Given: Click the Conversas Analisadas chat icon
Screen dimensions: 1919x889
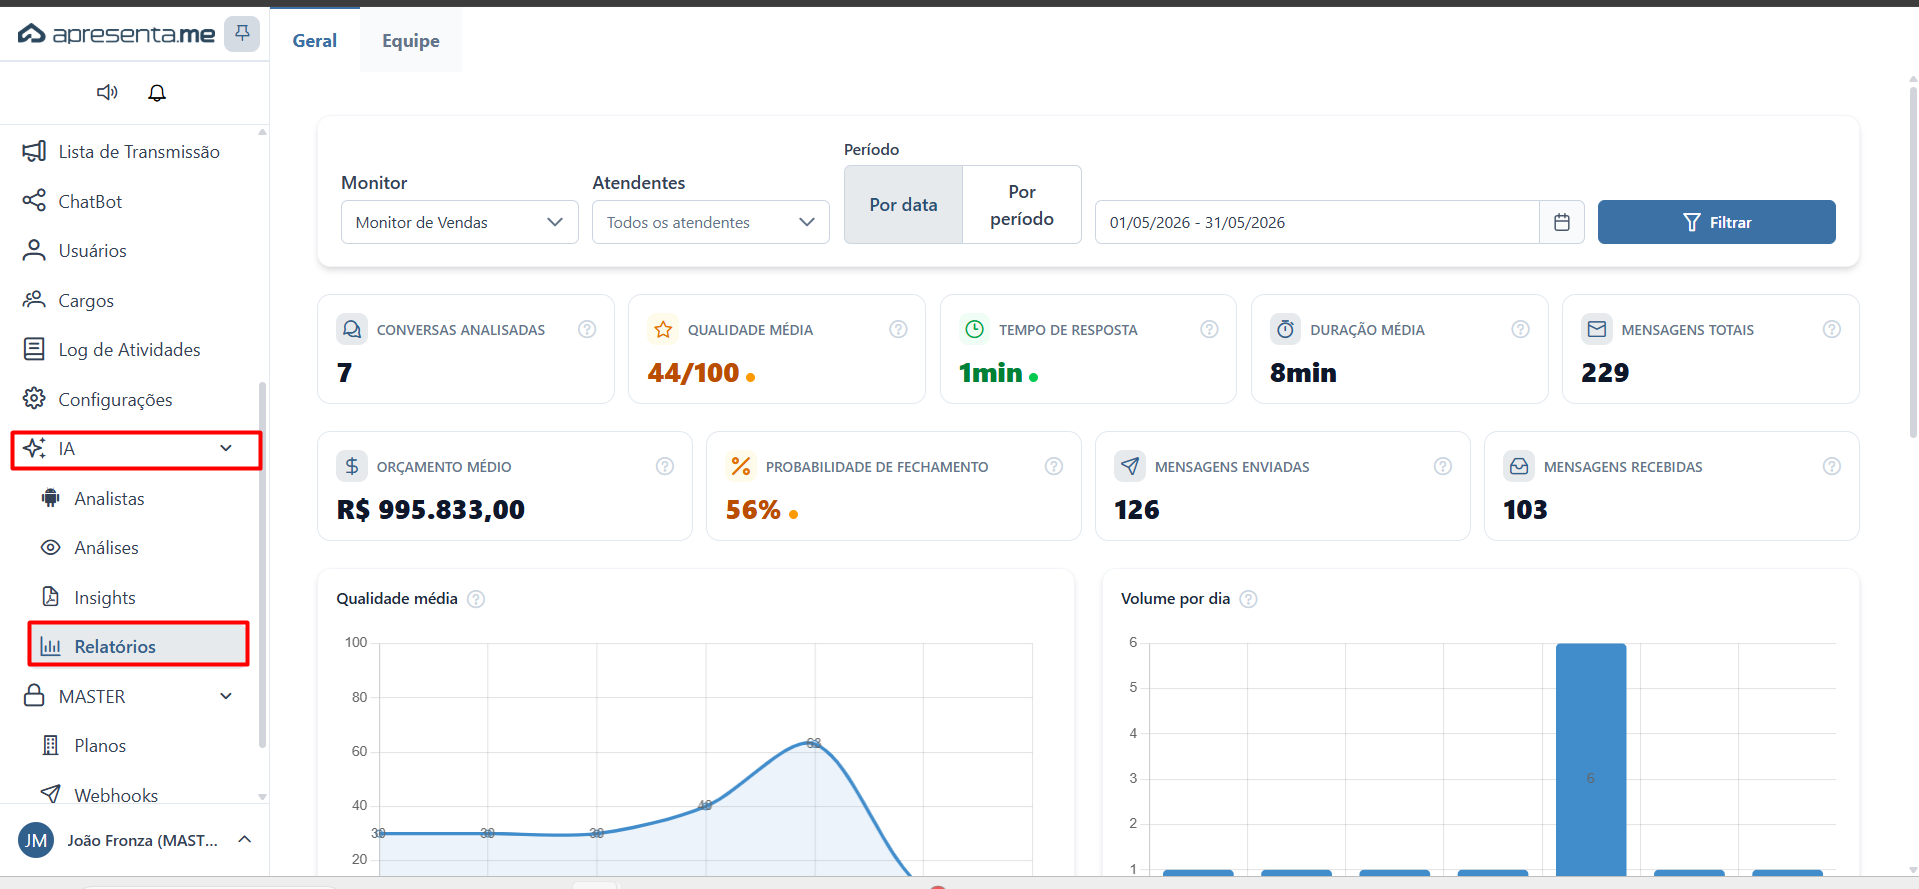Looking at the screenshot, I should tap(352, 329).
